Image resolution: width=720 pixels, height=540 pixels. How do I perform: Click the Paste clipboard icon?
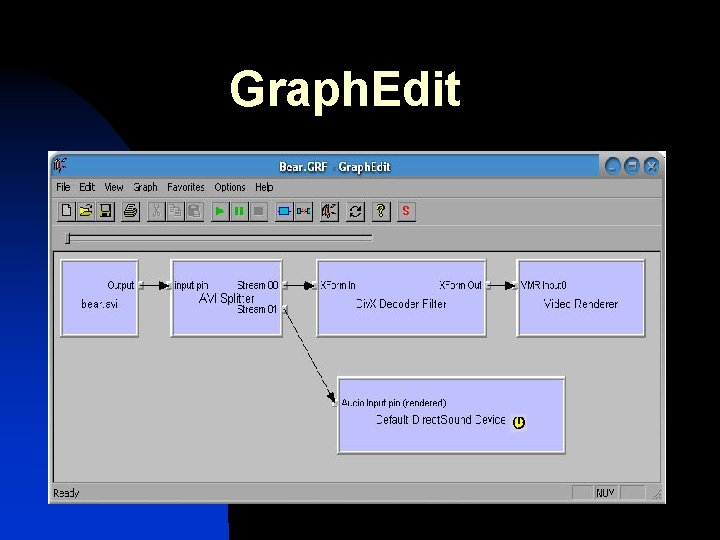(194, 211)
